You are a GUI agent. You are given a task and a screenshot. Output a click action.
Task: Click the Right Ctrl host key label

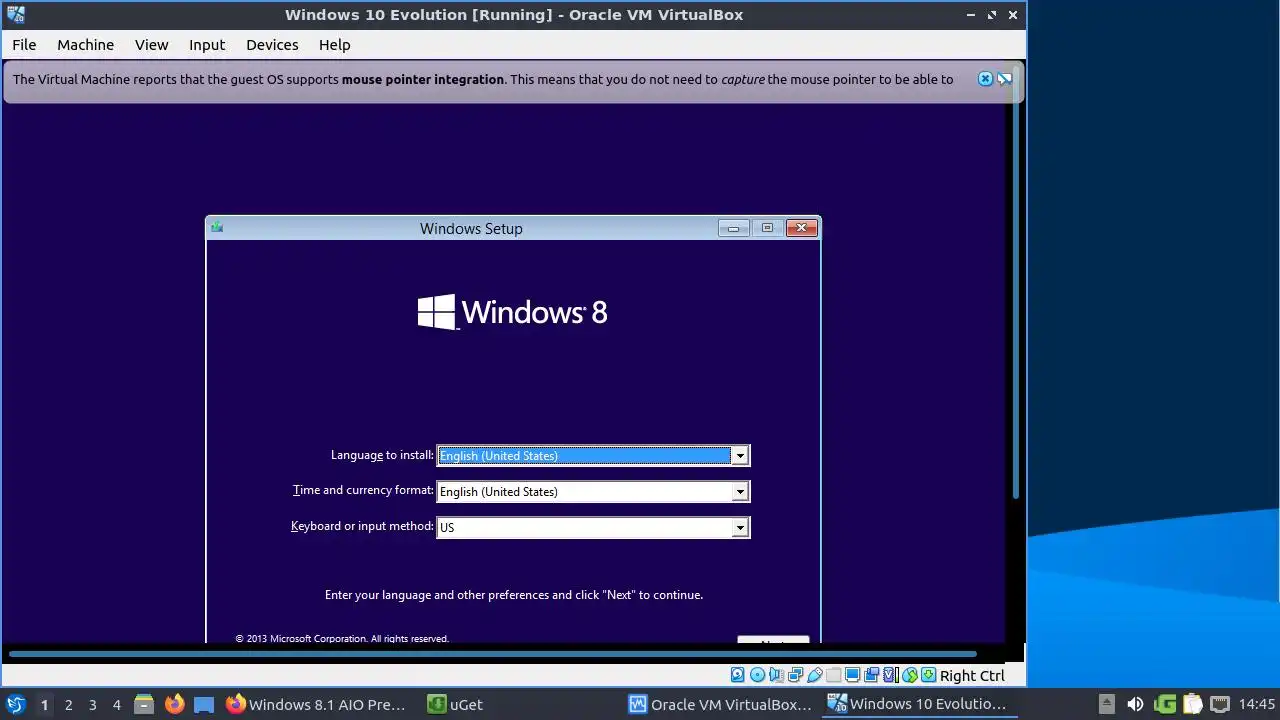(x=972, y=675)
